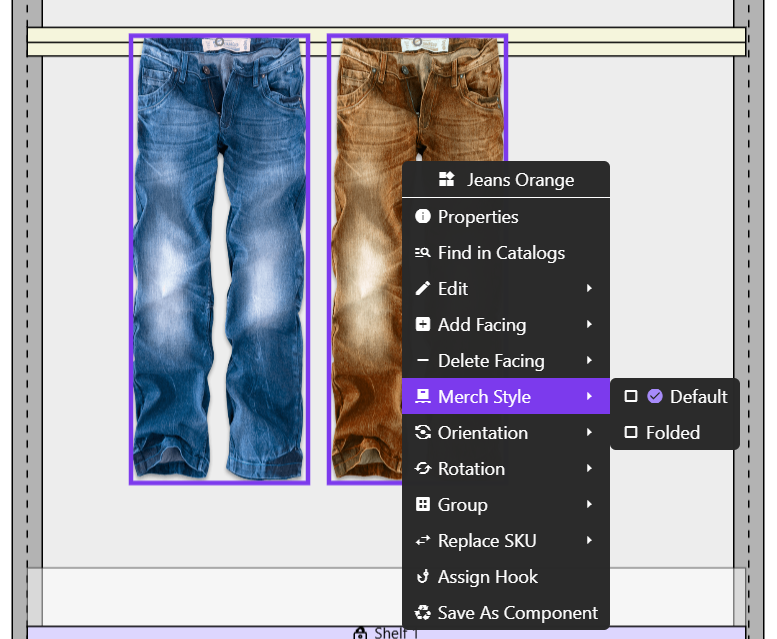The height and width of the screenshot is (639, 777).
Task: Click the minus icon for Delete Facing
Action: point(422,361)
